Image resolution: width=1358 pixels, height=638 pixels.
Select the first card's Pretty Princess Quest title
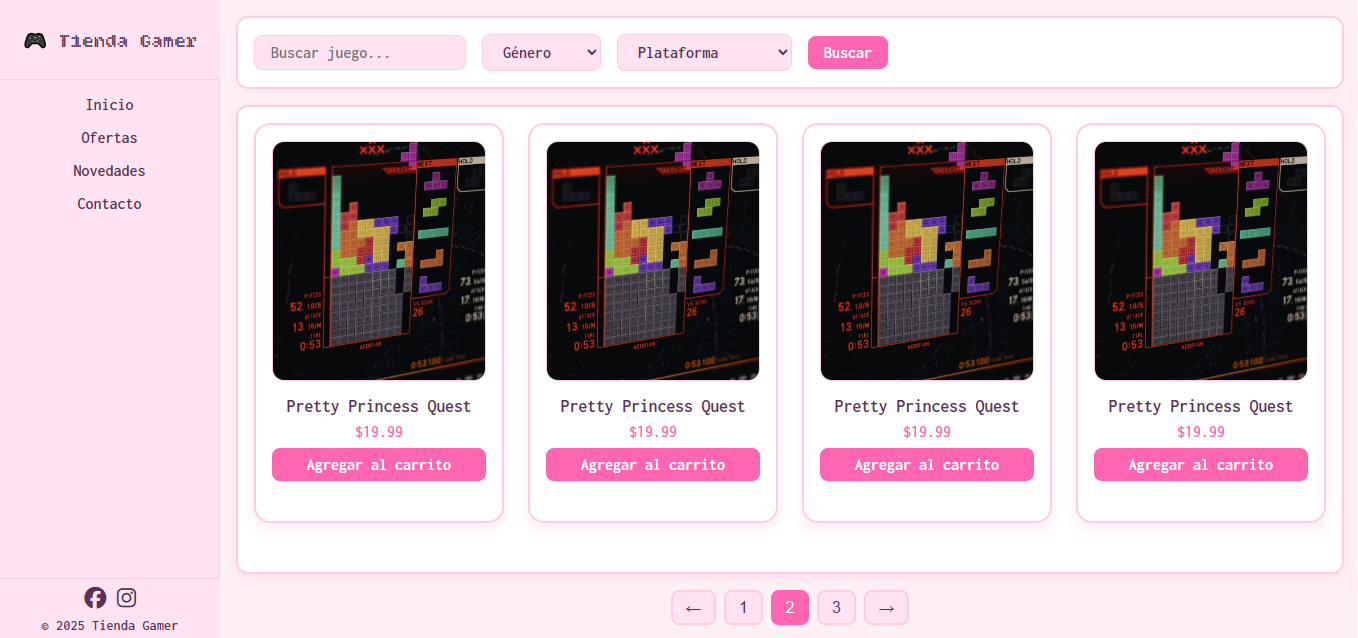[379, 406]
